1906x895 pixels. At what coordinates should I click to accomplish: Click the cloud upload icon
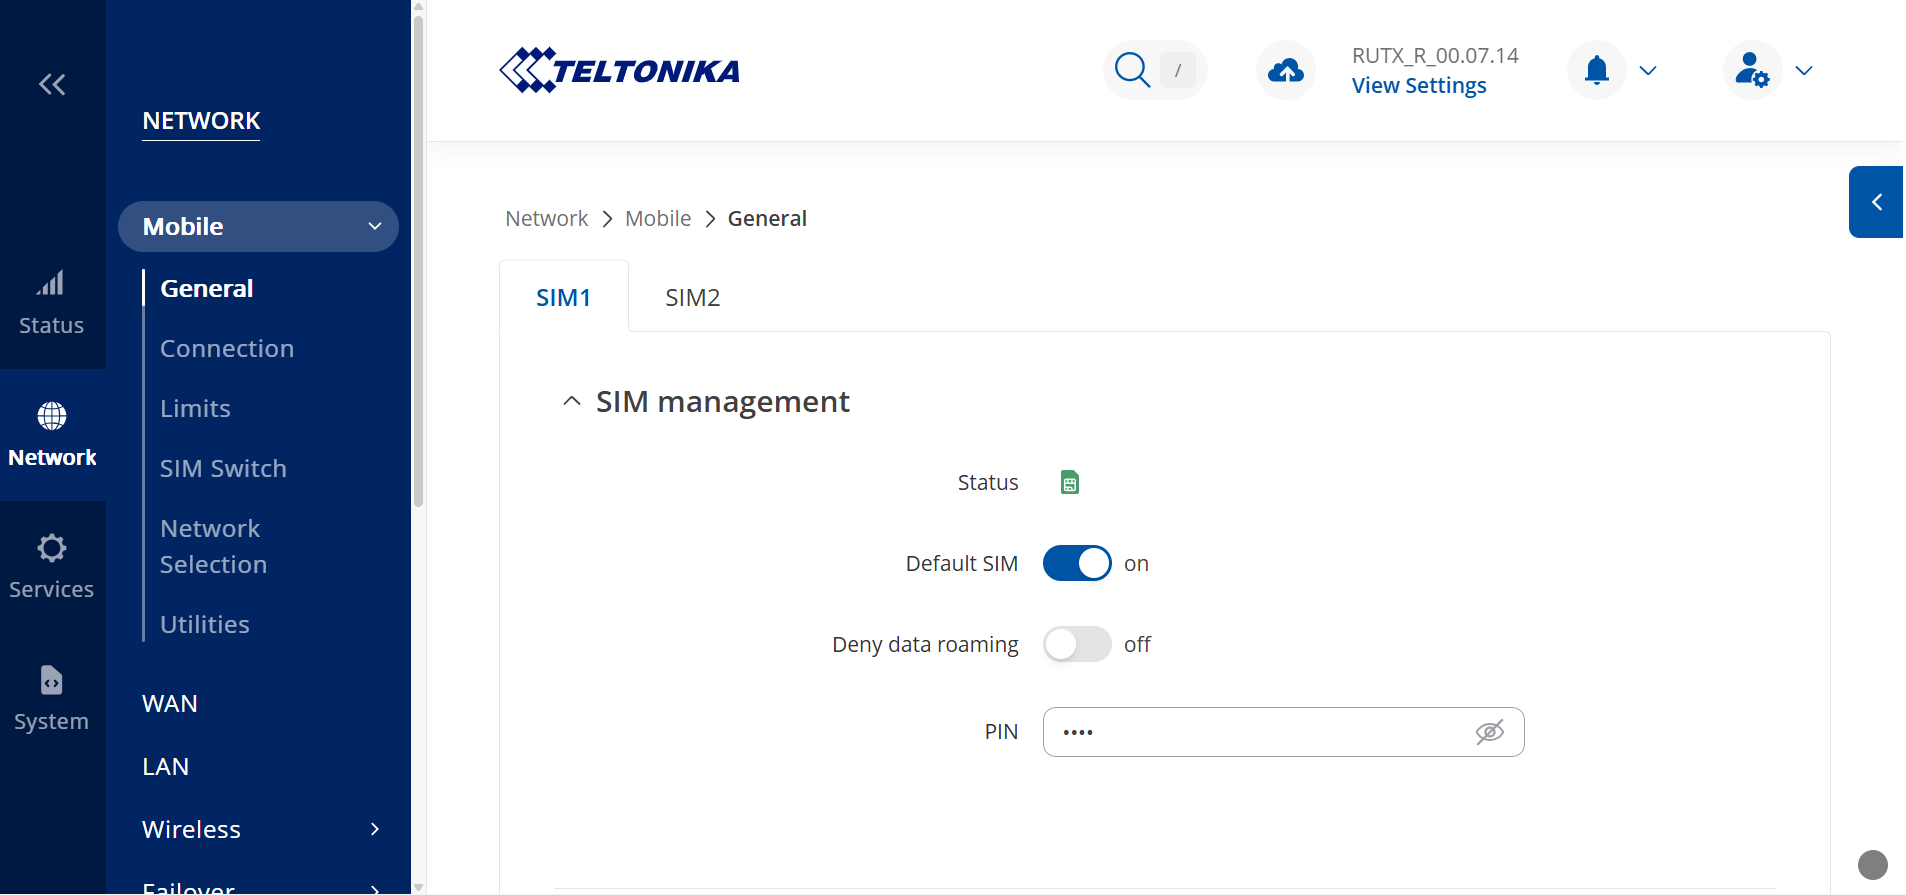[1285, 70]
